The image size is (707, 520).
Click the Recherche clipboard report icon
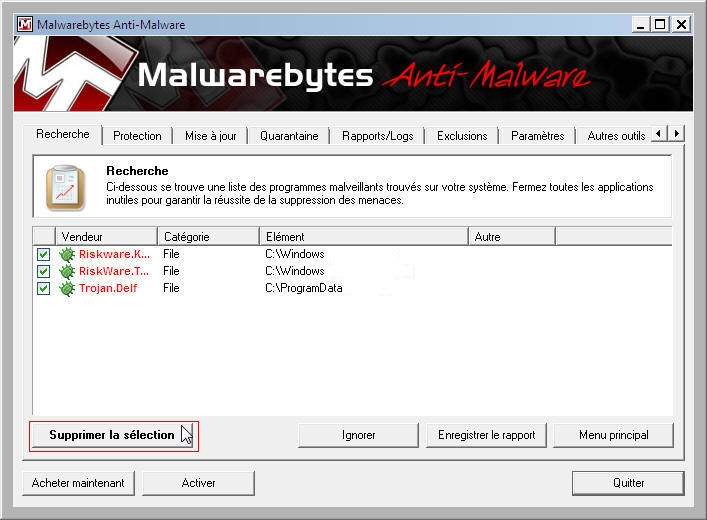click(x=65, y=188)
